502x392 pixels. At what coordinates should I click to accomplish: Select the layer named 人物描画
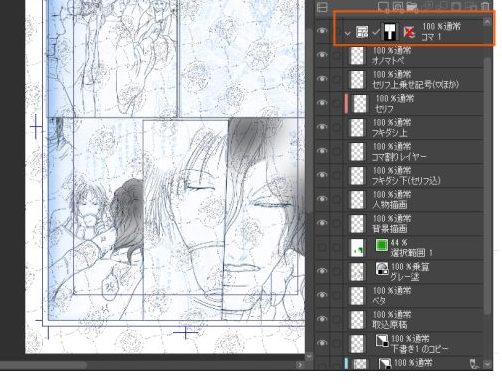389,205
